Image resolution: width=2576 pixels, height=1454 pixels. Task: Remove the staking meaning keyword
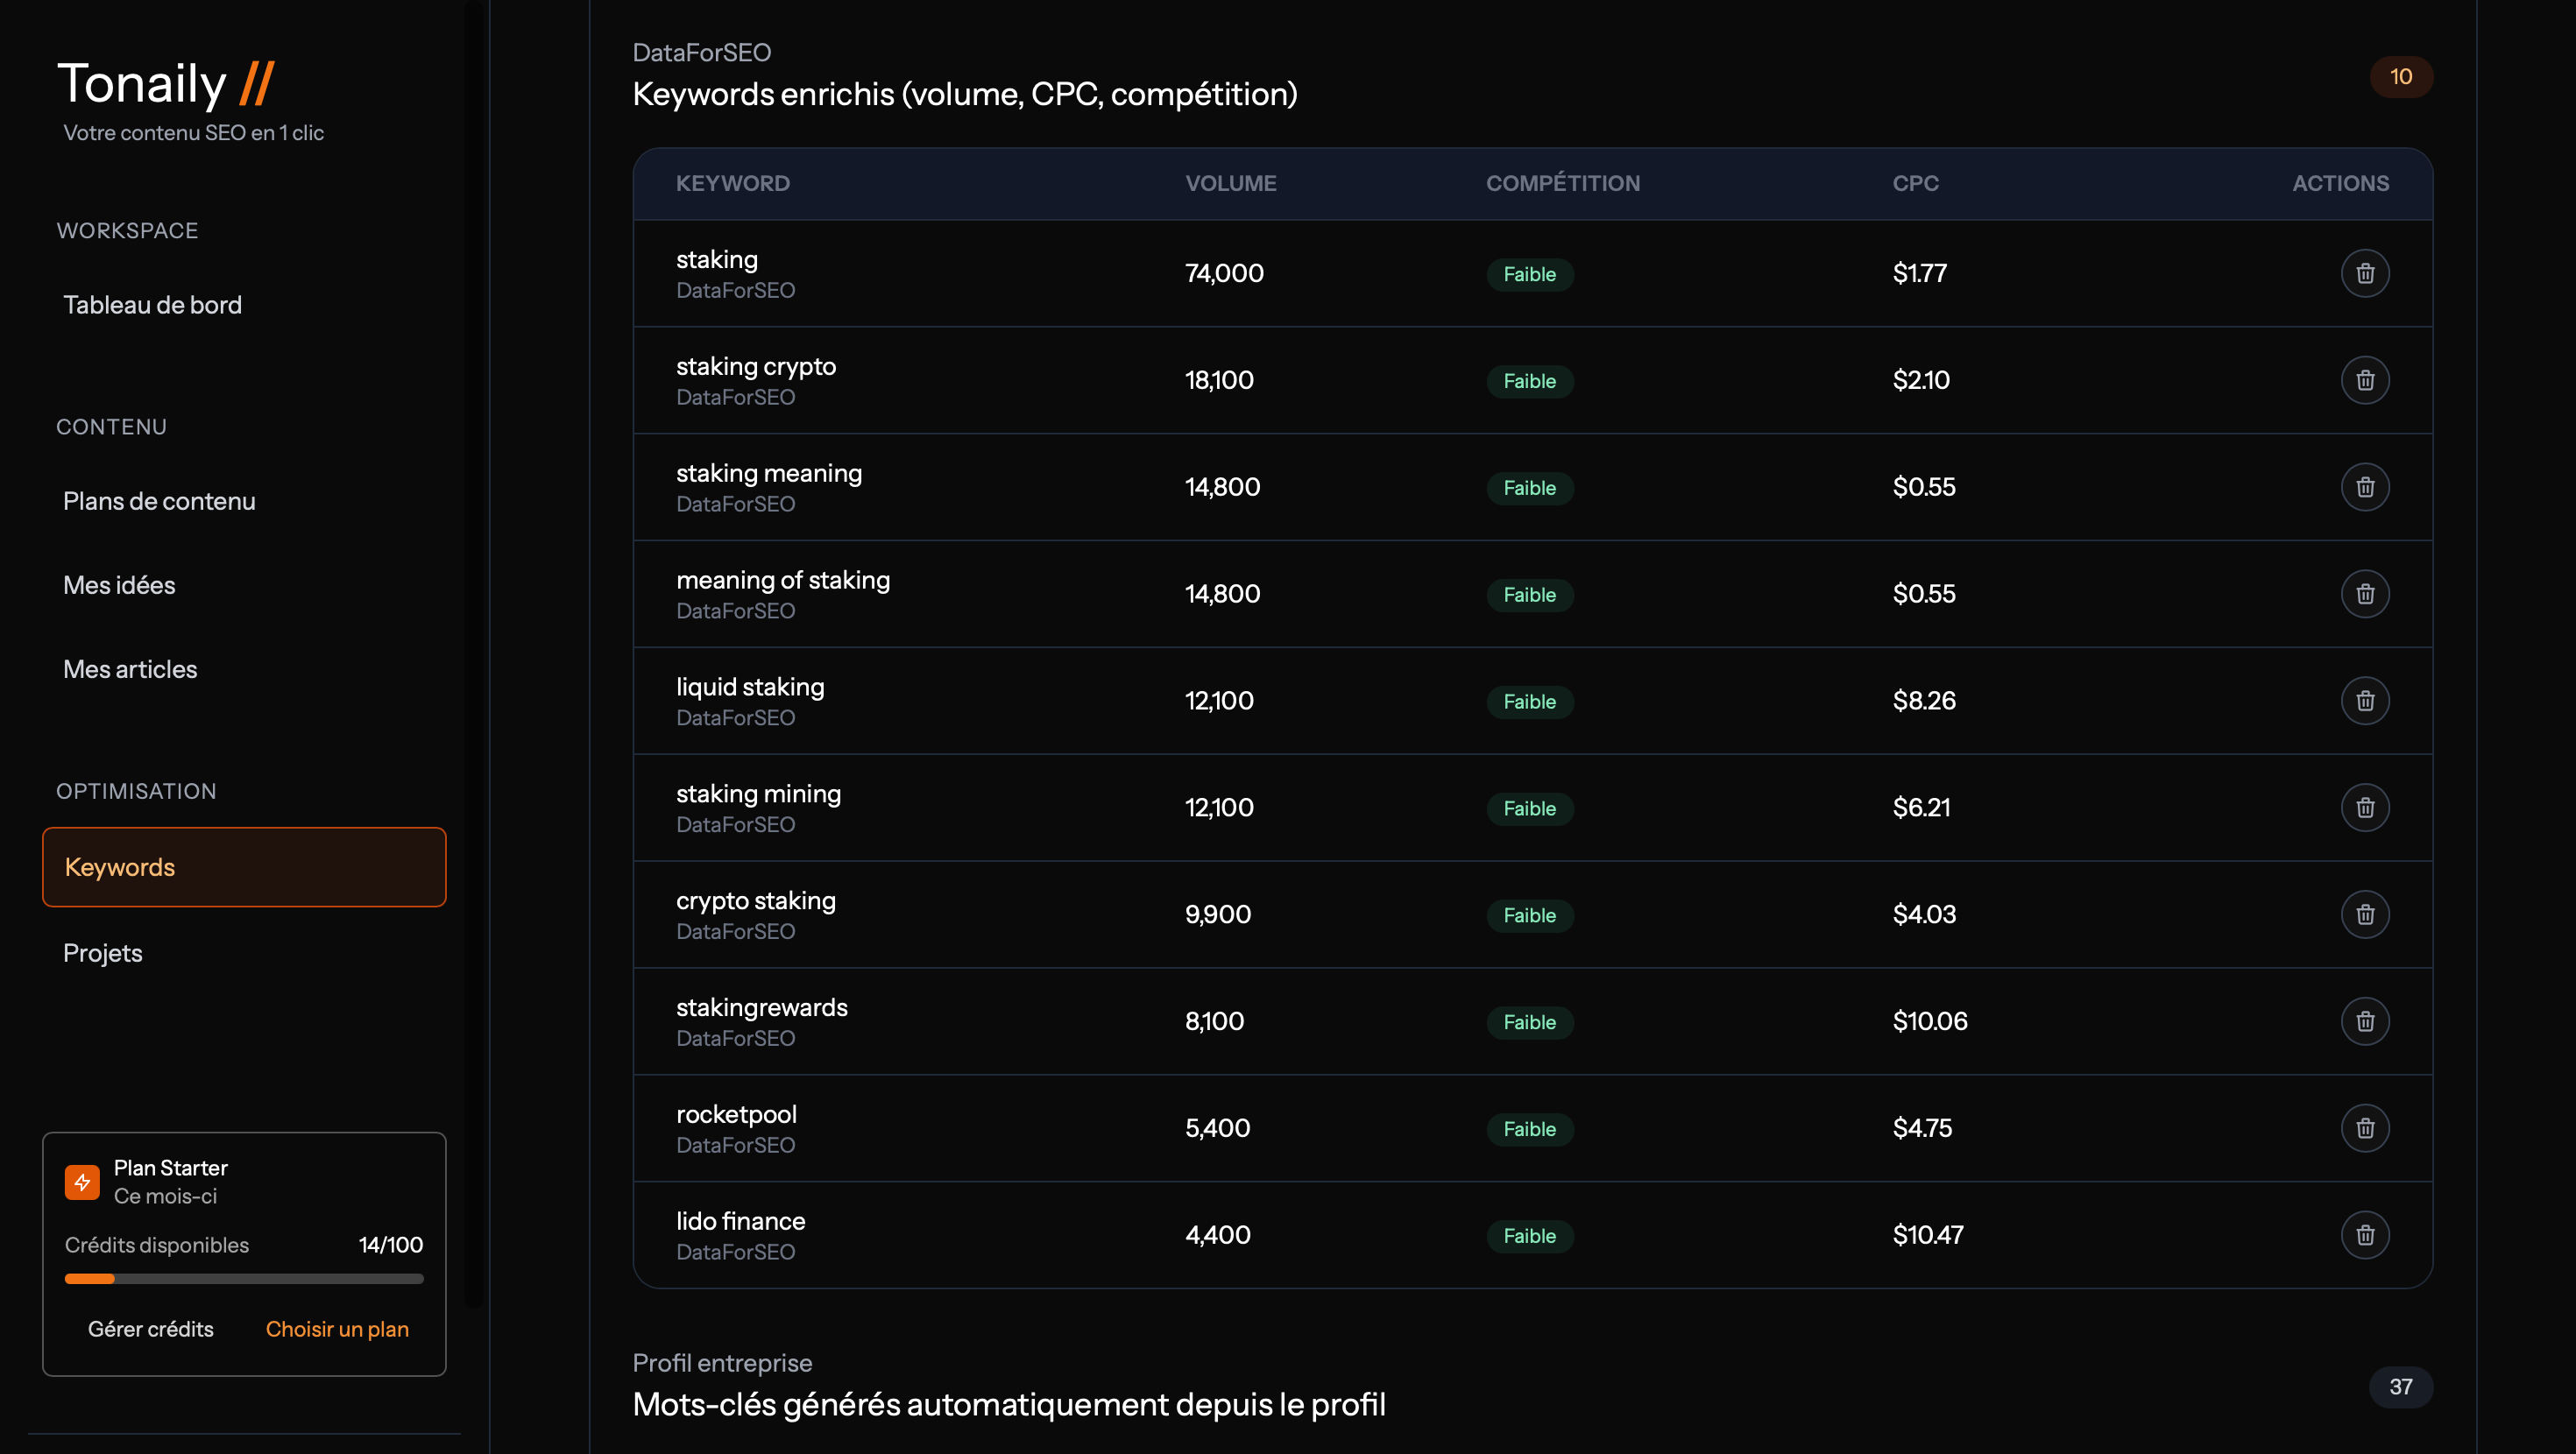click(x=2364, y=487)
